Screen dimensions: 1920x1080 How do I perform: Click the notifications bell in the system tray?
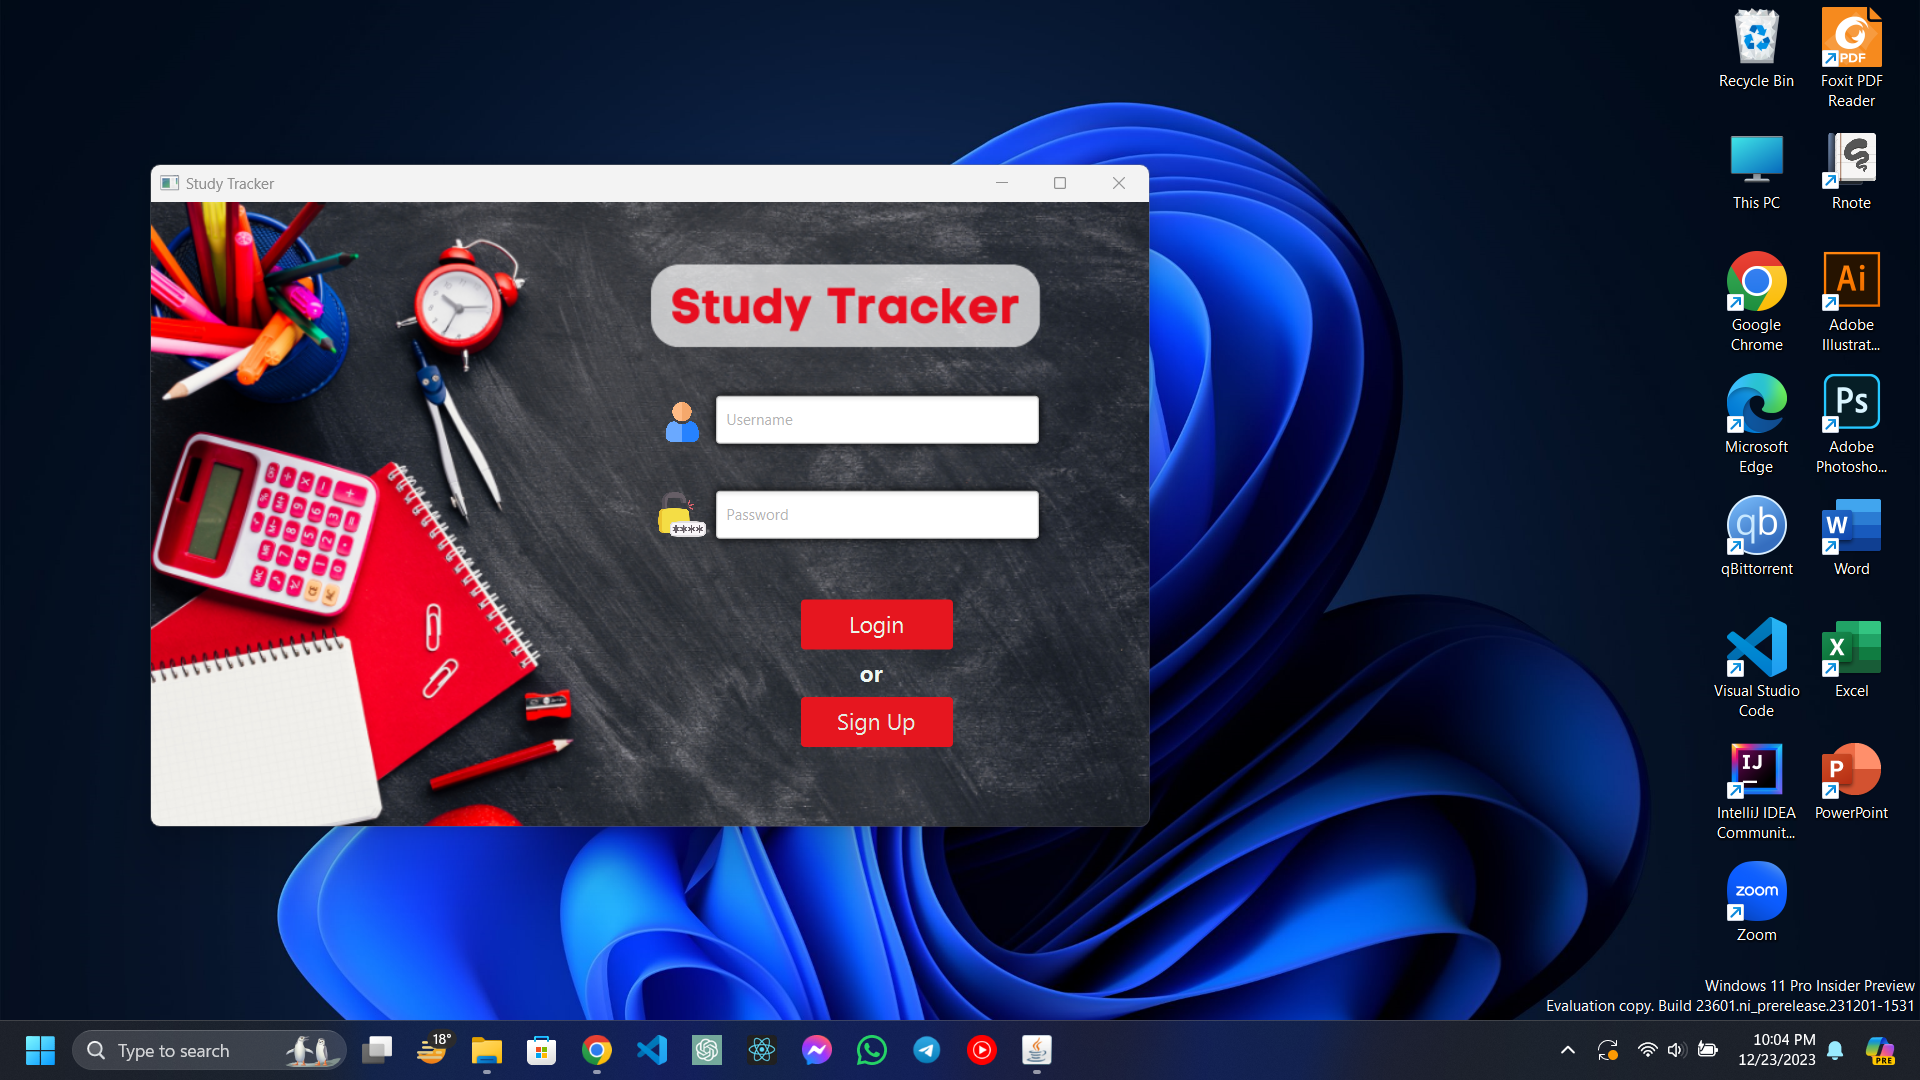(1836, 1050)
